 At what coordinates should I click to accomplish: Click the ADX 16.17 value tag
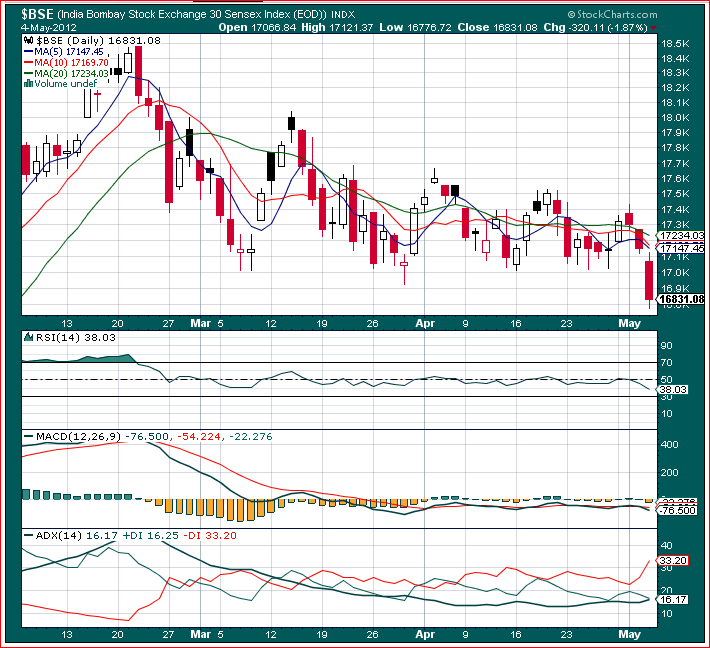673,600
